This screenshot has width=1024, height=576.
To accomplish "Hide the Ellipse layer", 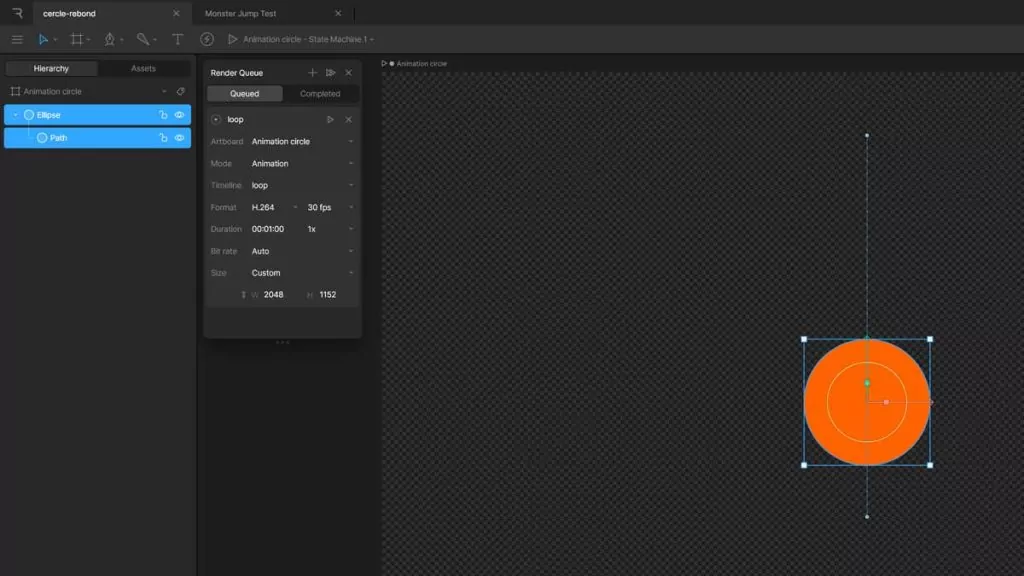I will (x=179, y=115).
